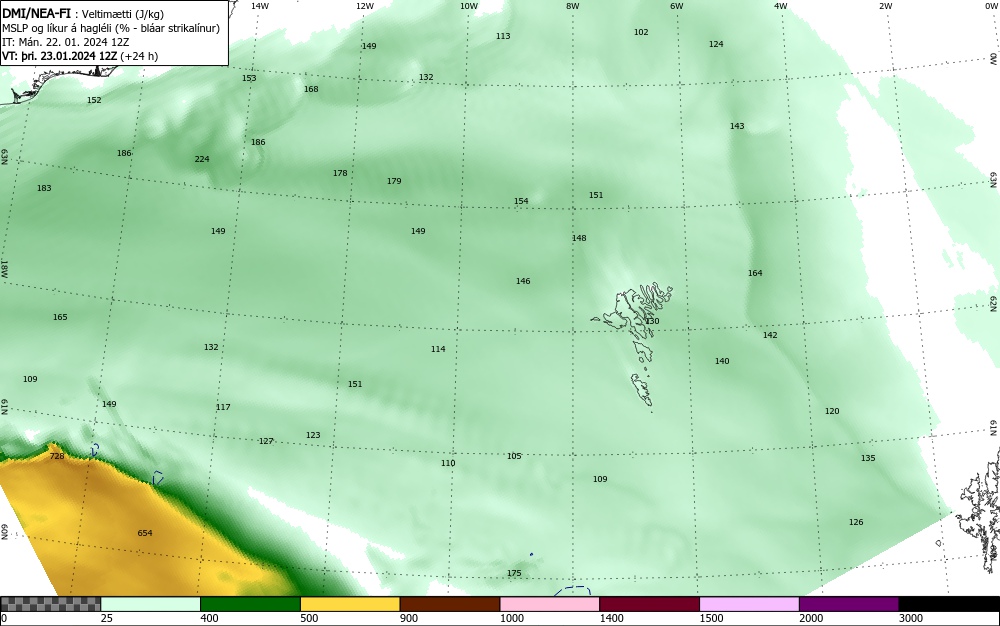
Task: Click the 12W longitude label
Action: click(365, 6)
